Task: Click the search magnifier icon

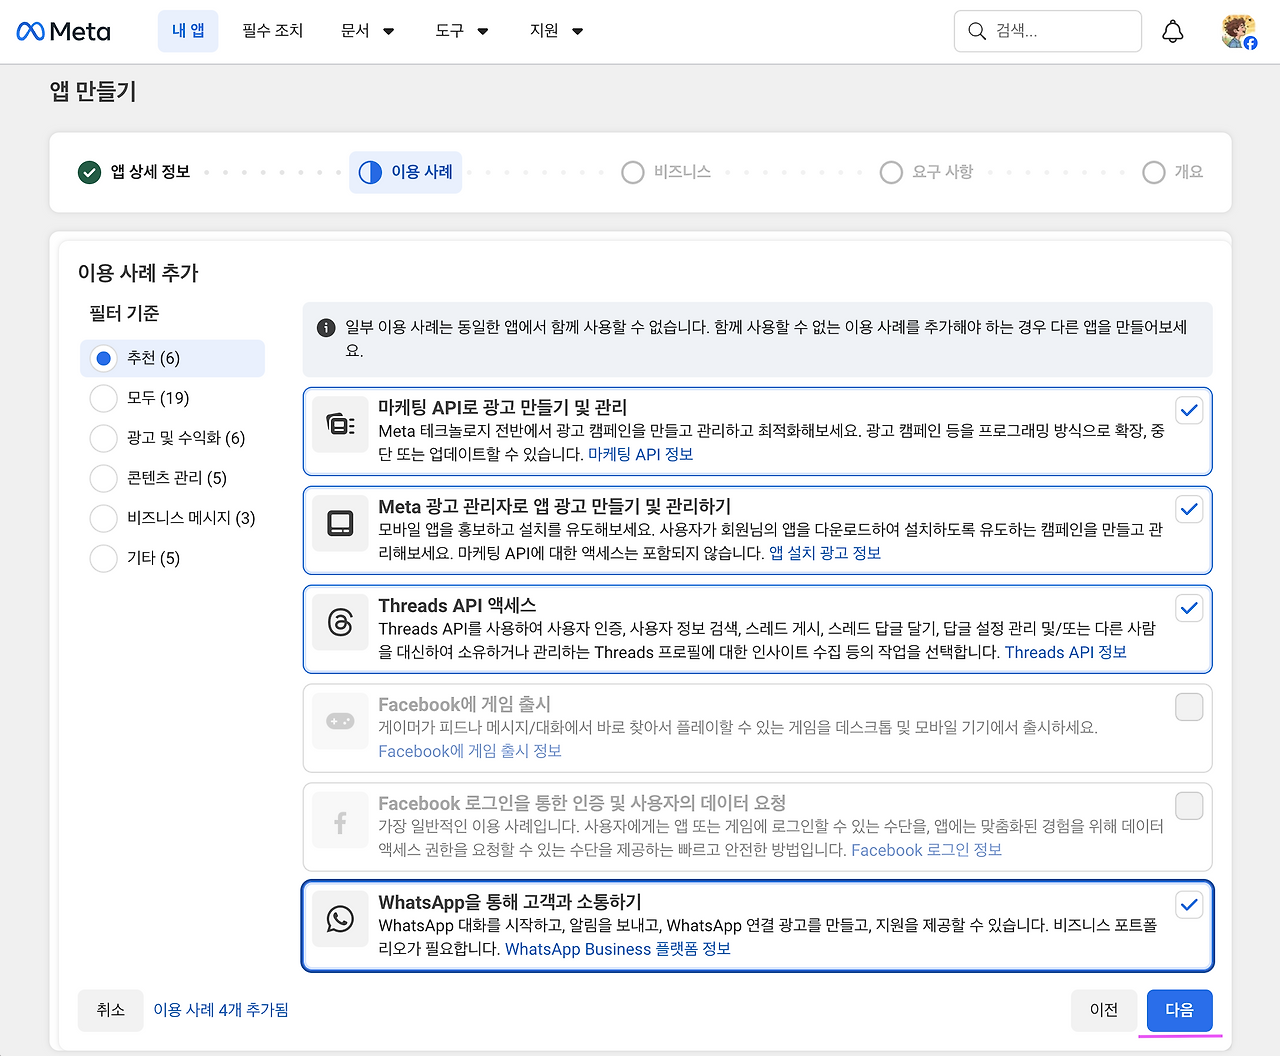Action: coord(977,32)
